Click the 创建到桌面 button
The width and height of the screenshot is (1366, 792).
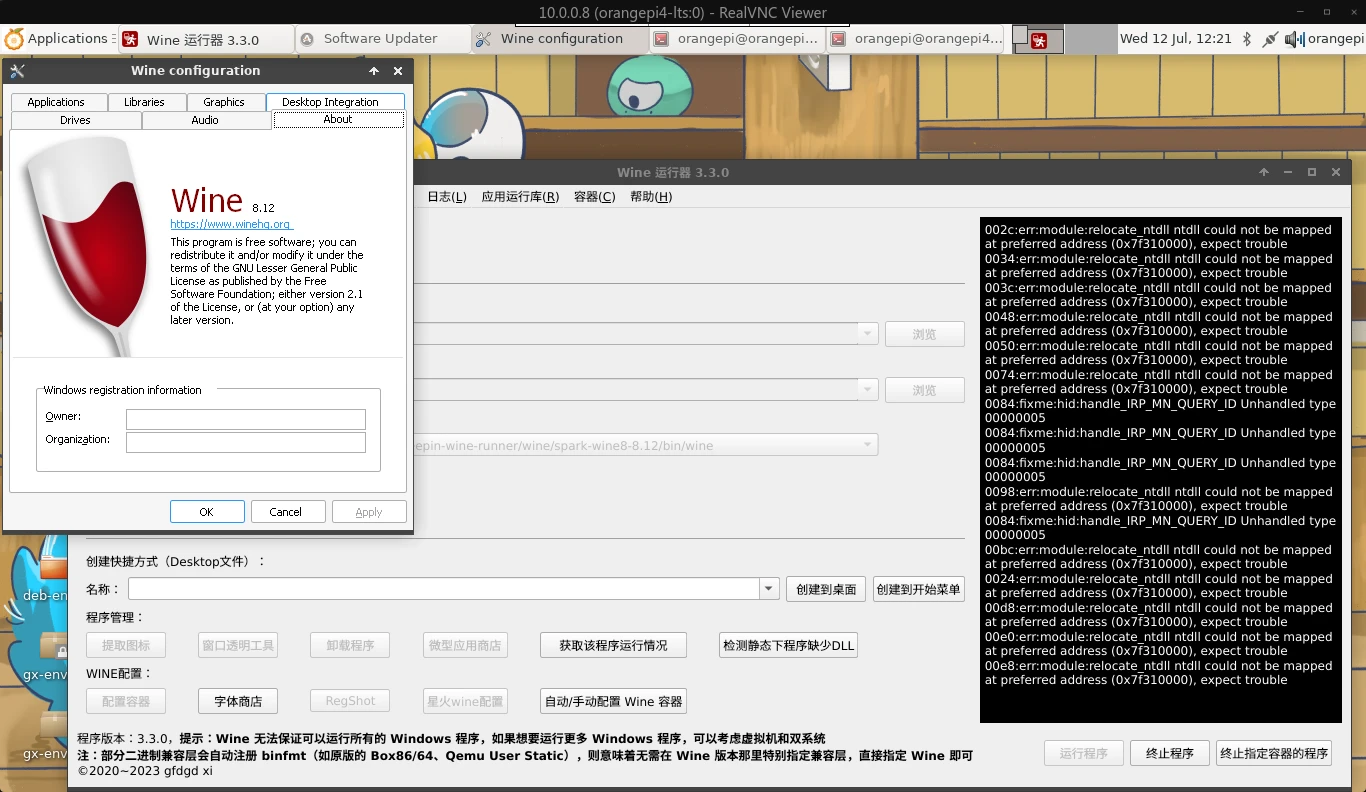pyautogui.click(x=826, y=589)
